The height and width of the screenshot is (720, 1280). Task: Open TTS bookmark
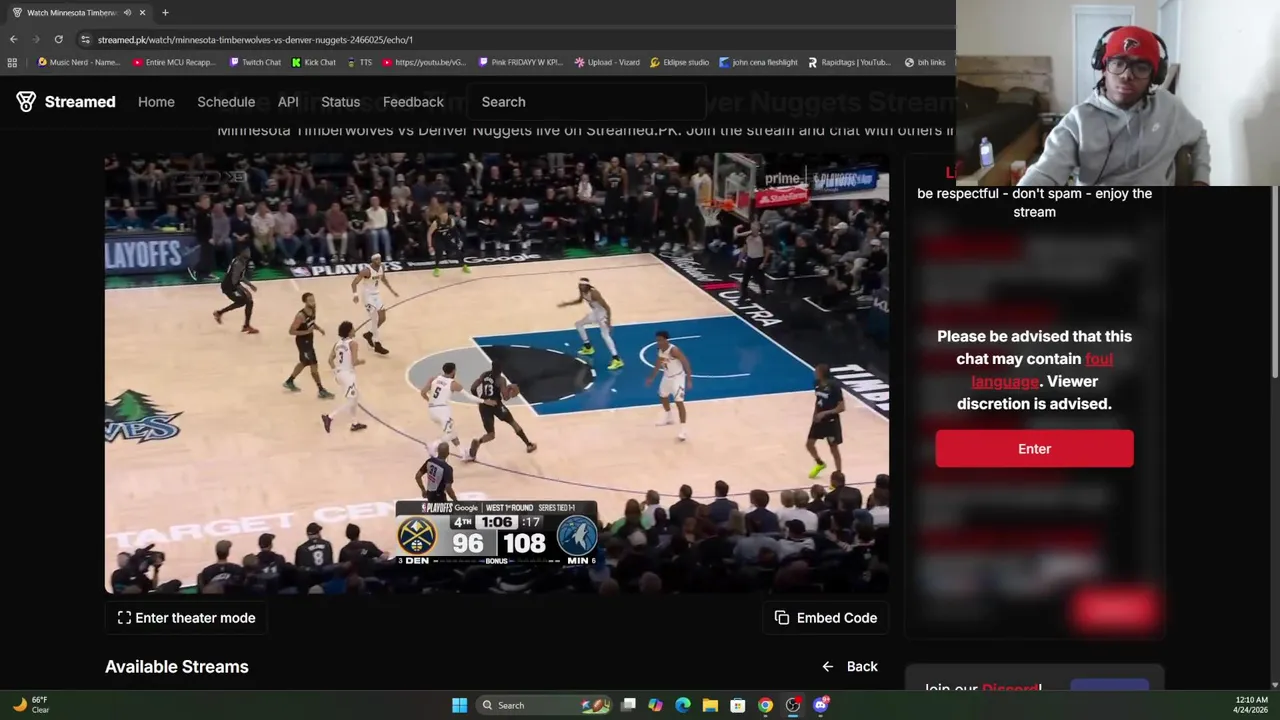(359, 62)
